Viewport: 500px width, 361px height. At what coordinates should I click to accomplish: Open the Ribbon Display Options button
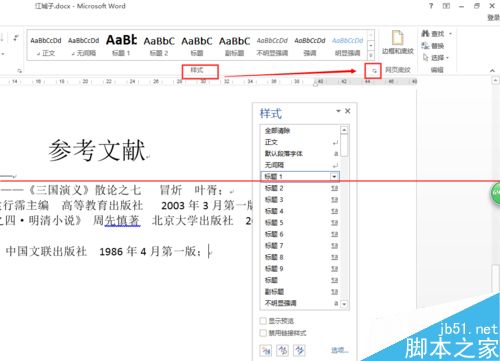pyautogui.click(x=446, y=6)
